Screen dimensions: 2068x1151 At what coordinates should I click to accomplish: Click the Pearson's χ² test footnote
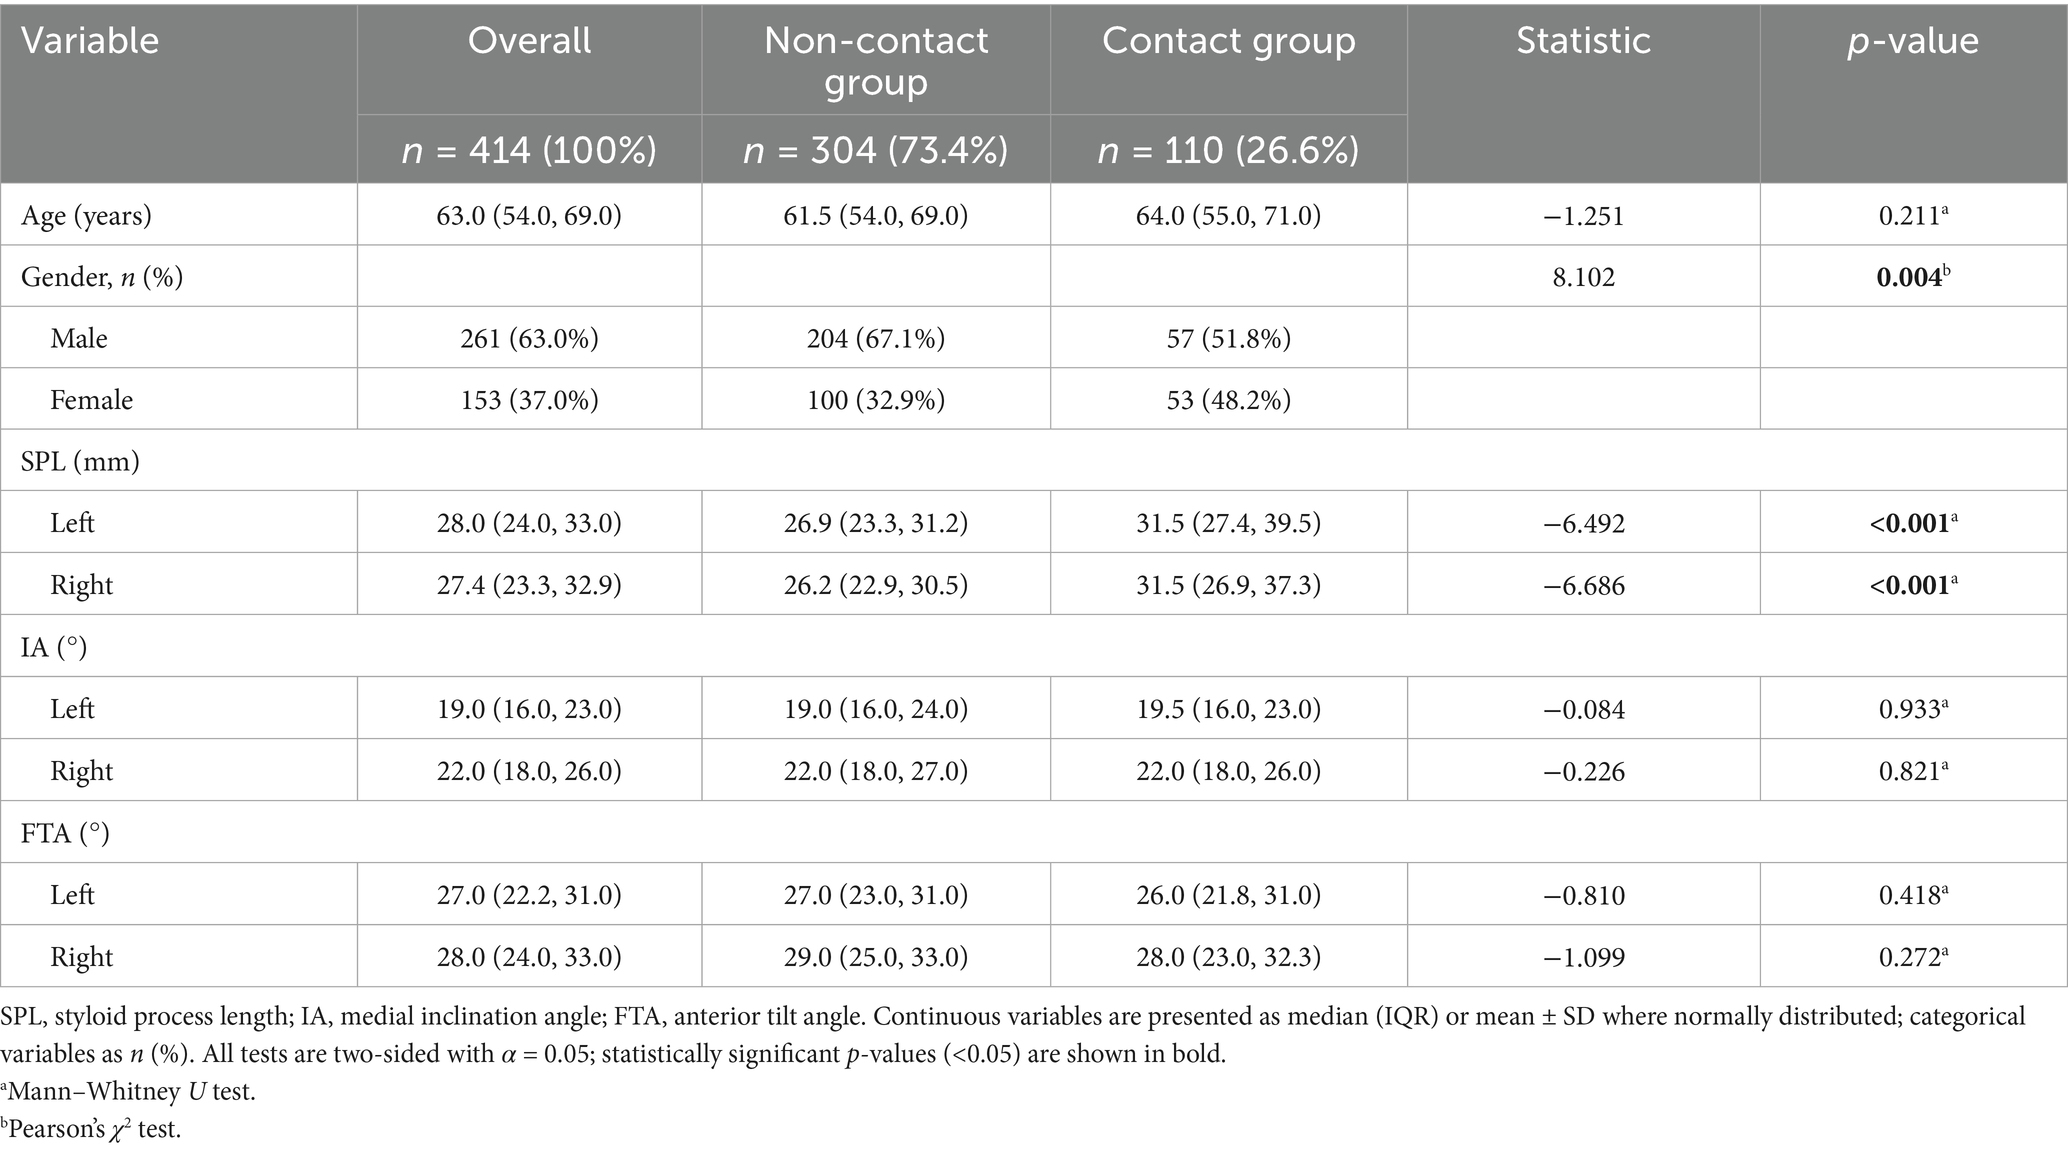coord(91,1130)
